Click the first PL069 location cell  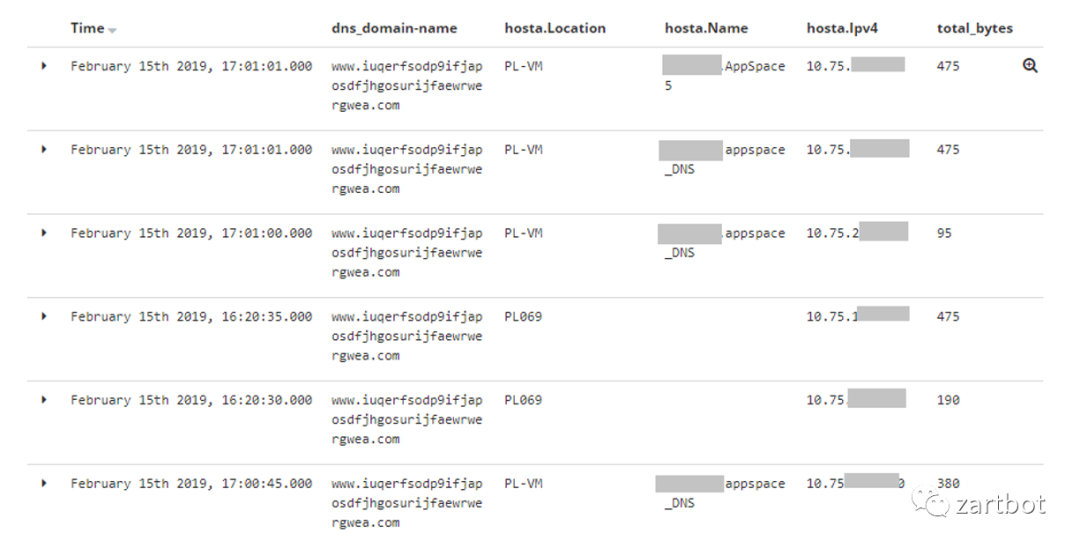[523, 316]
